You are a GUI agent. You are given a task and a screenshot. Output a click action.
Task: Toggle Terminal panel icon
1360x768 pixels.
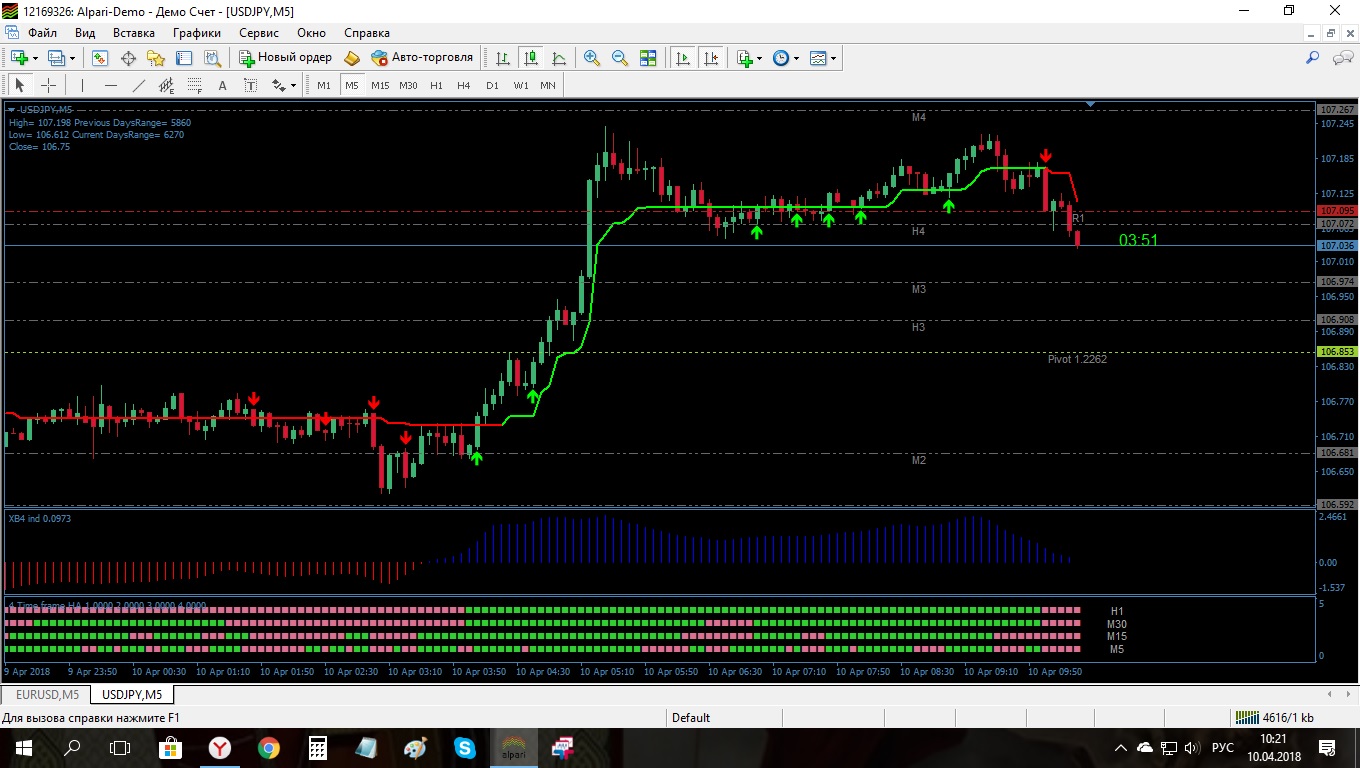pyautogui.click(x=184, y=58)
